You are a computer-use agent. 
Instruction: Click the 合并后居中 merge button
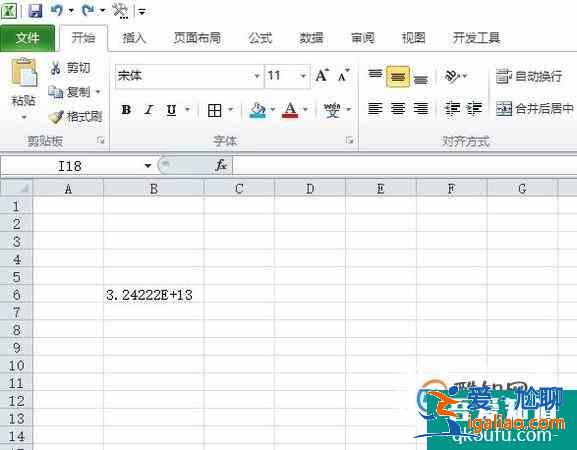[x=534, y=109]
